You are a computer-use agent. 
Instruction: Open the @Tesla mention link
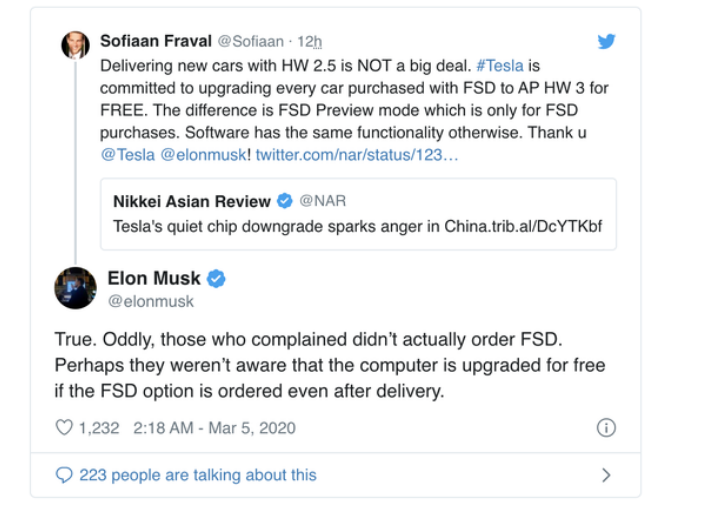[128, 155]
